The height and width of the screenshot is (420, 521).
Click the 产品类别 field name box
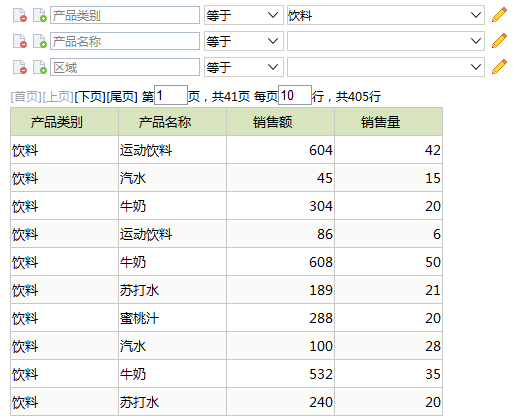click(125, 15)
